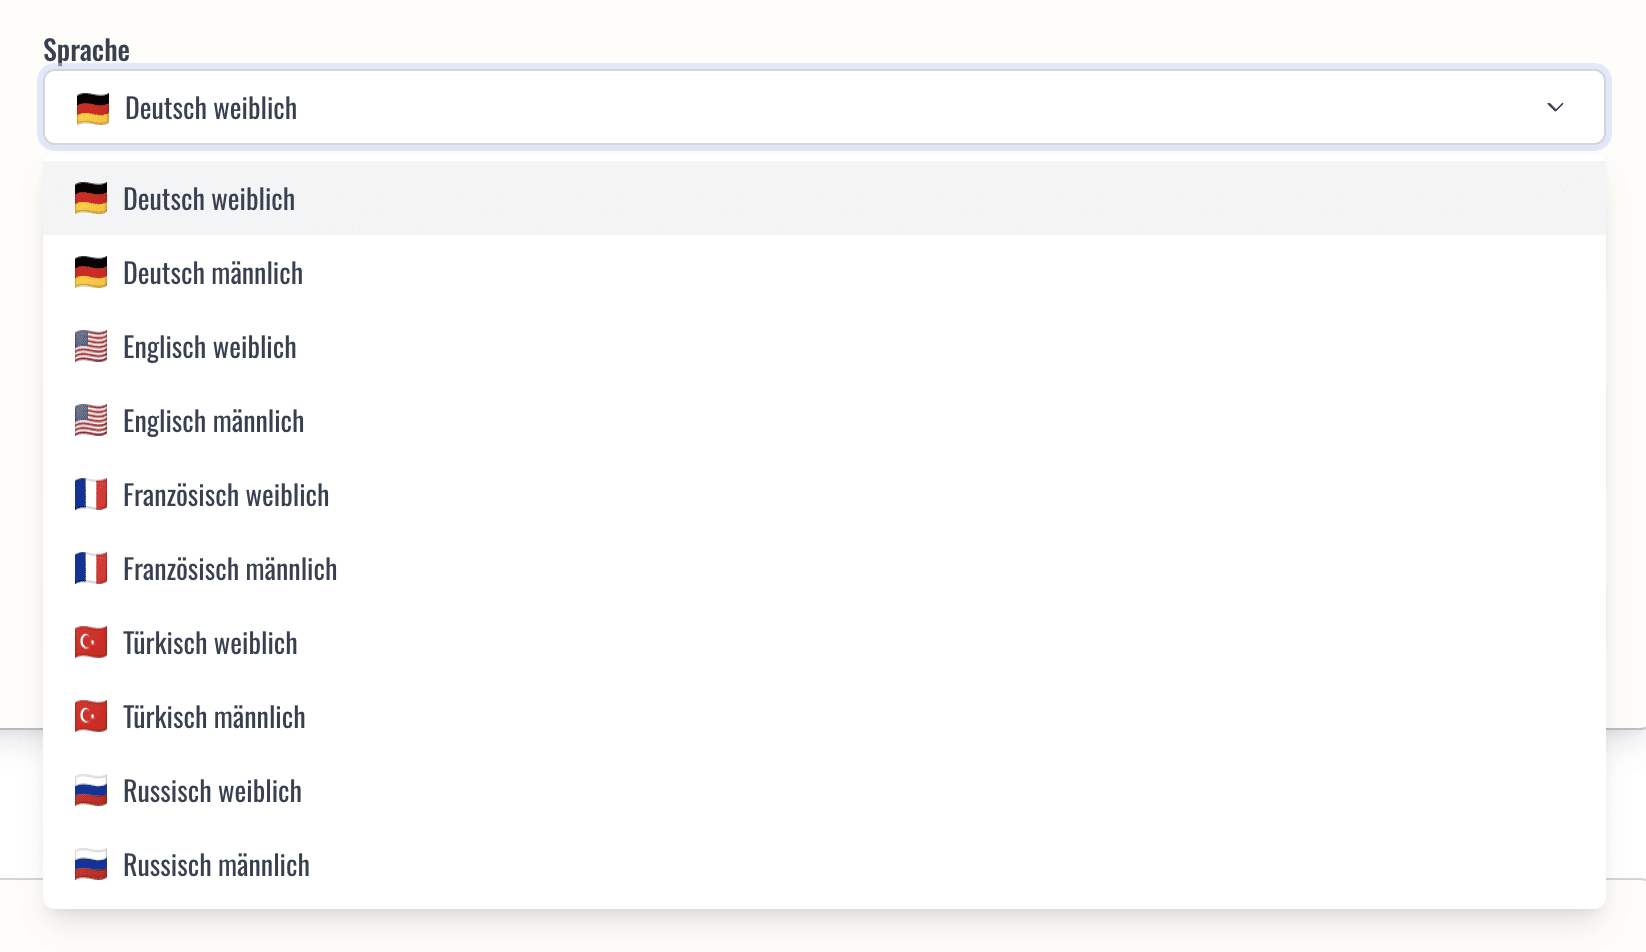
Task: Choose Französisch weiblich option
Action: [824, 495]
